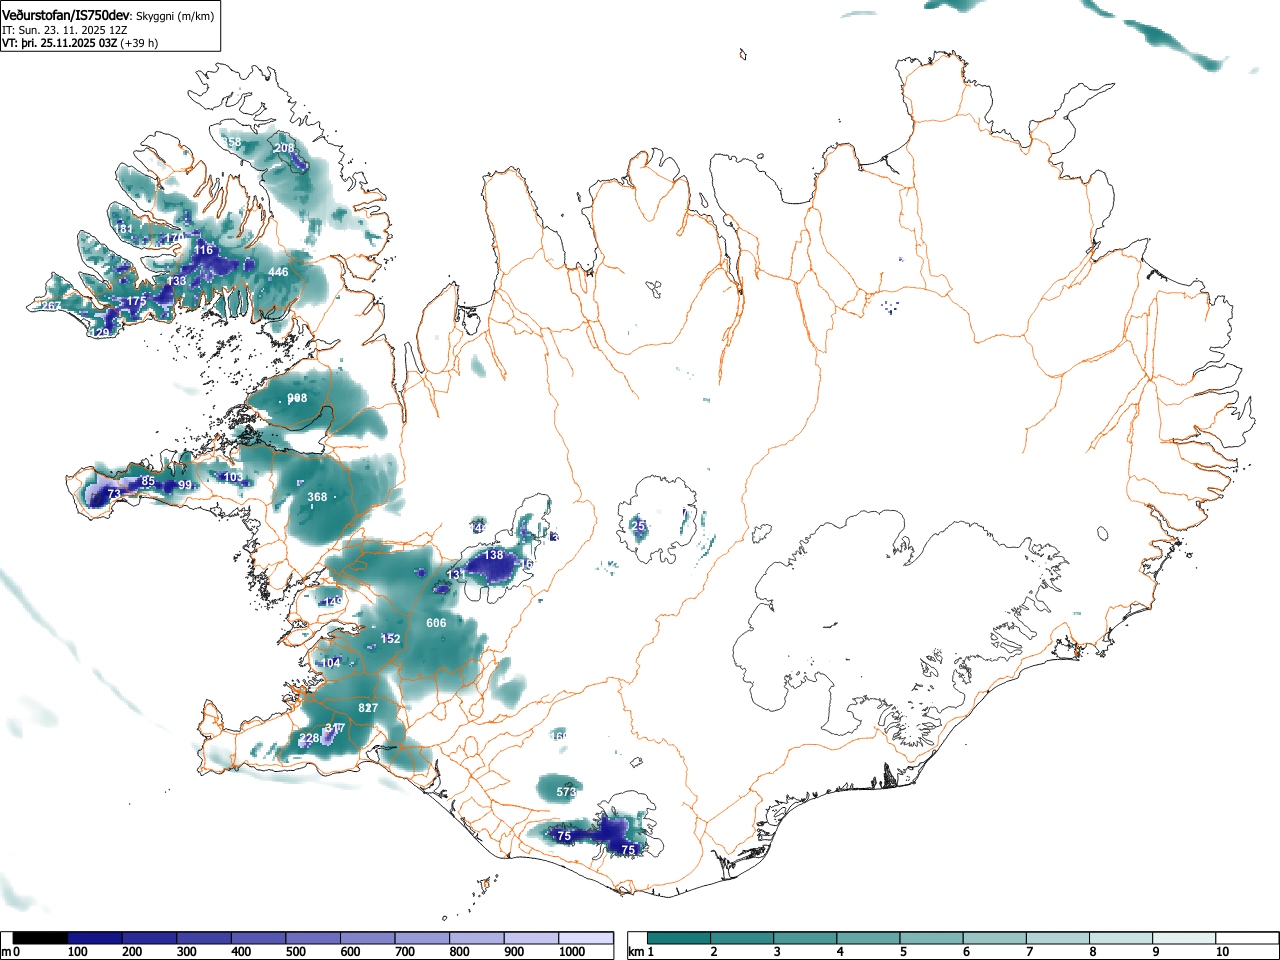The width and height of the screenshot is (1280, 960).
Task: Click the 129 visibility value on the map
Action: click(99, 333)
